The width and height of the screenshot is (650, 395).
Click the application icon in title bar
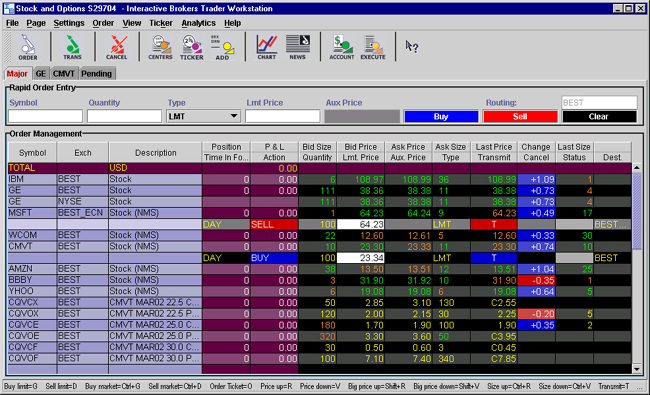click(x=8, y=8)
